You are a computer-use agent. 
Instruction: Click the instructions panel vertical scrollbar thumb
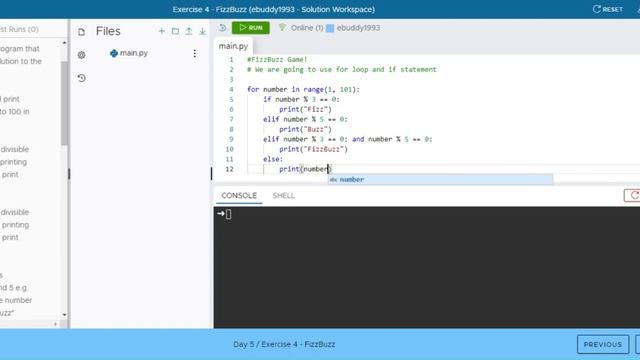tap(64, 103)
